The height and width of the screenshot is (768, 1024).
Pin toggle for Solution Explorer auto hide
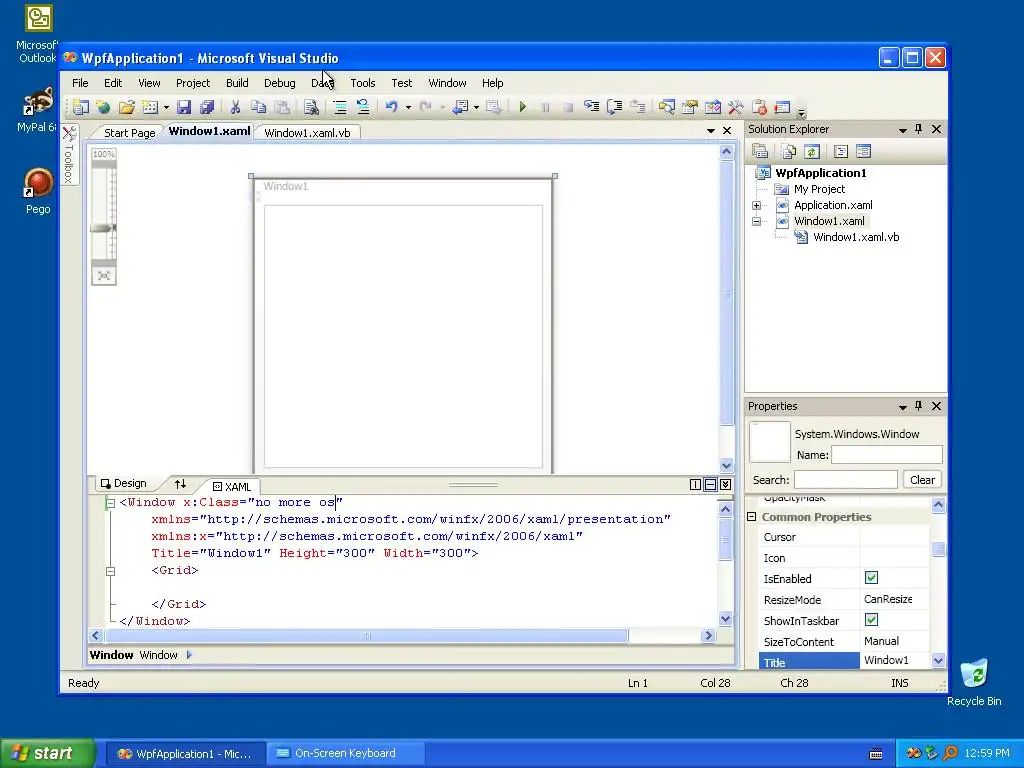click(918, 129)
